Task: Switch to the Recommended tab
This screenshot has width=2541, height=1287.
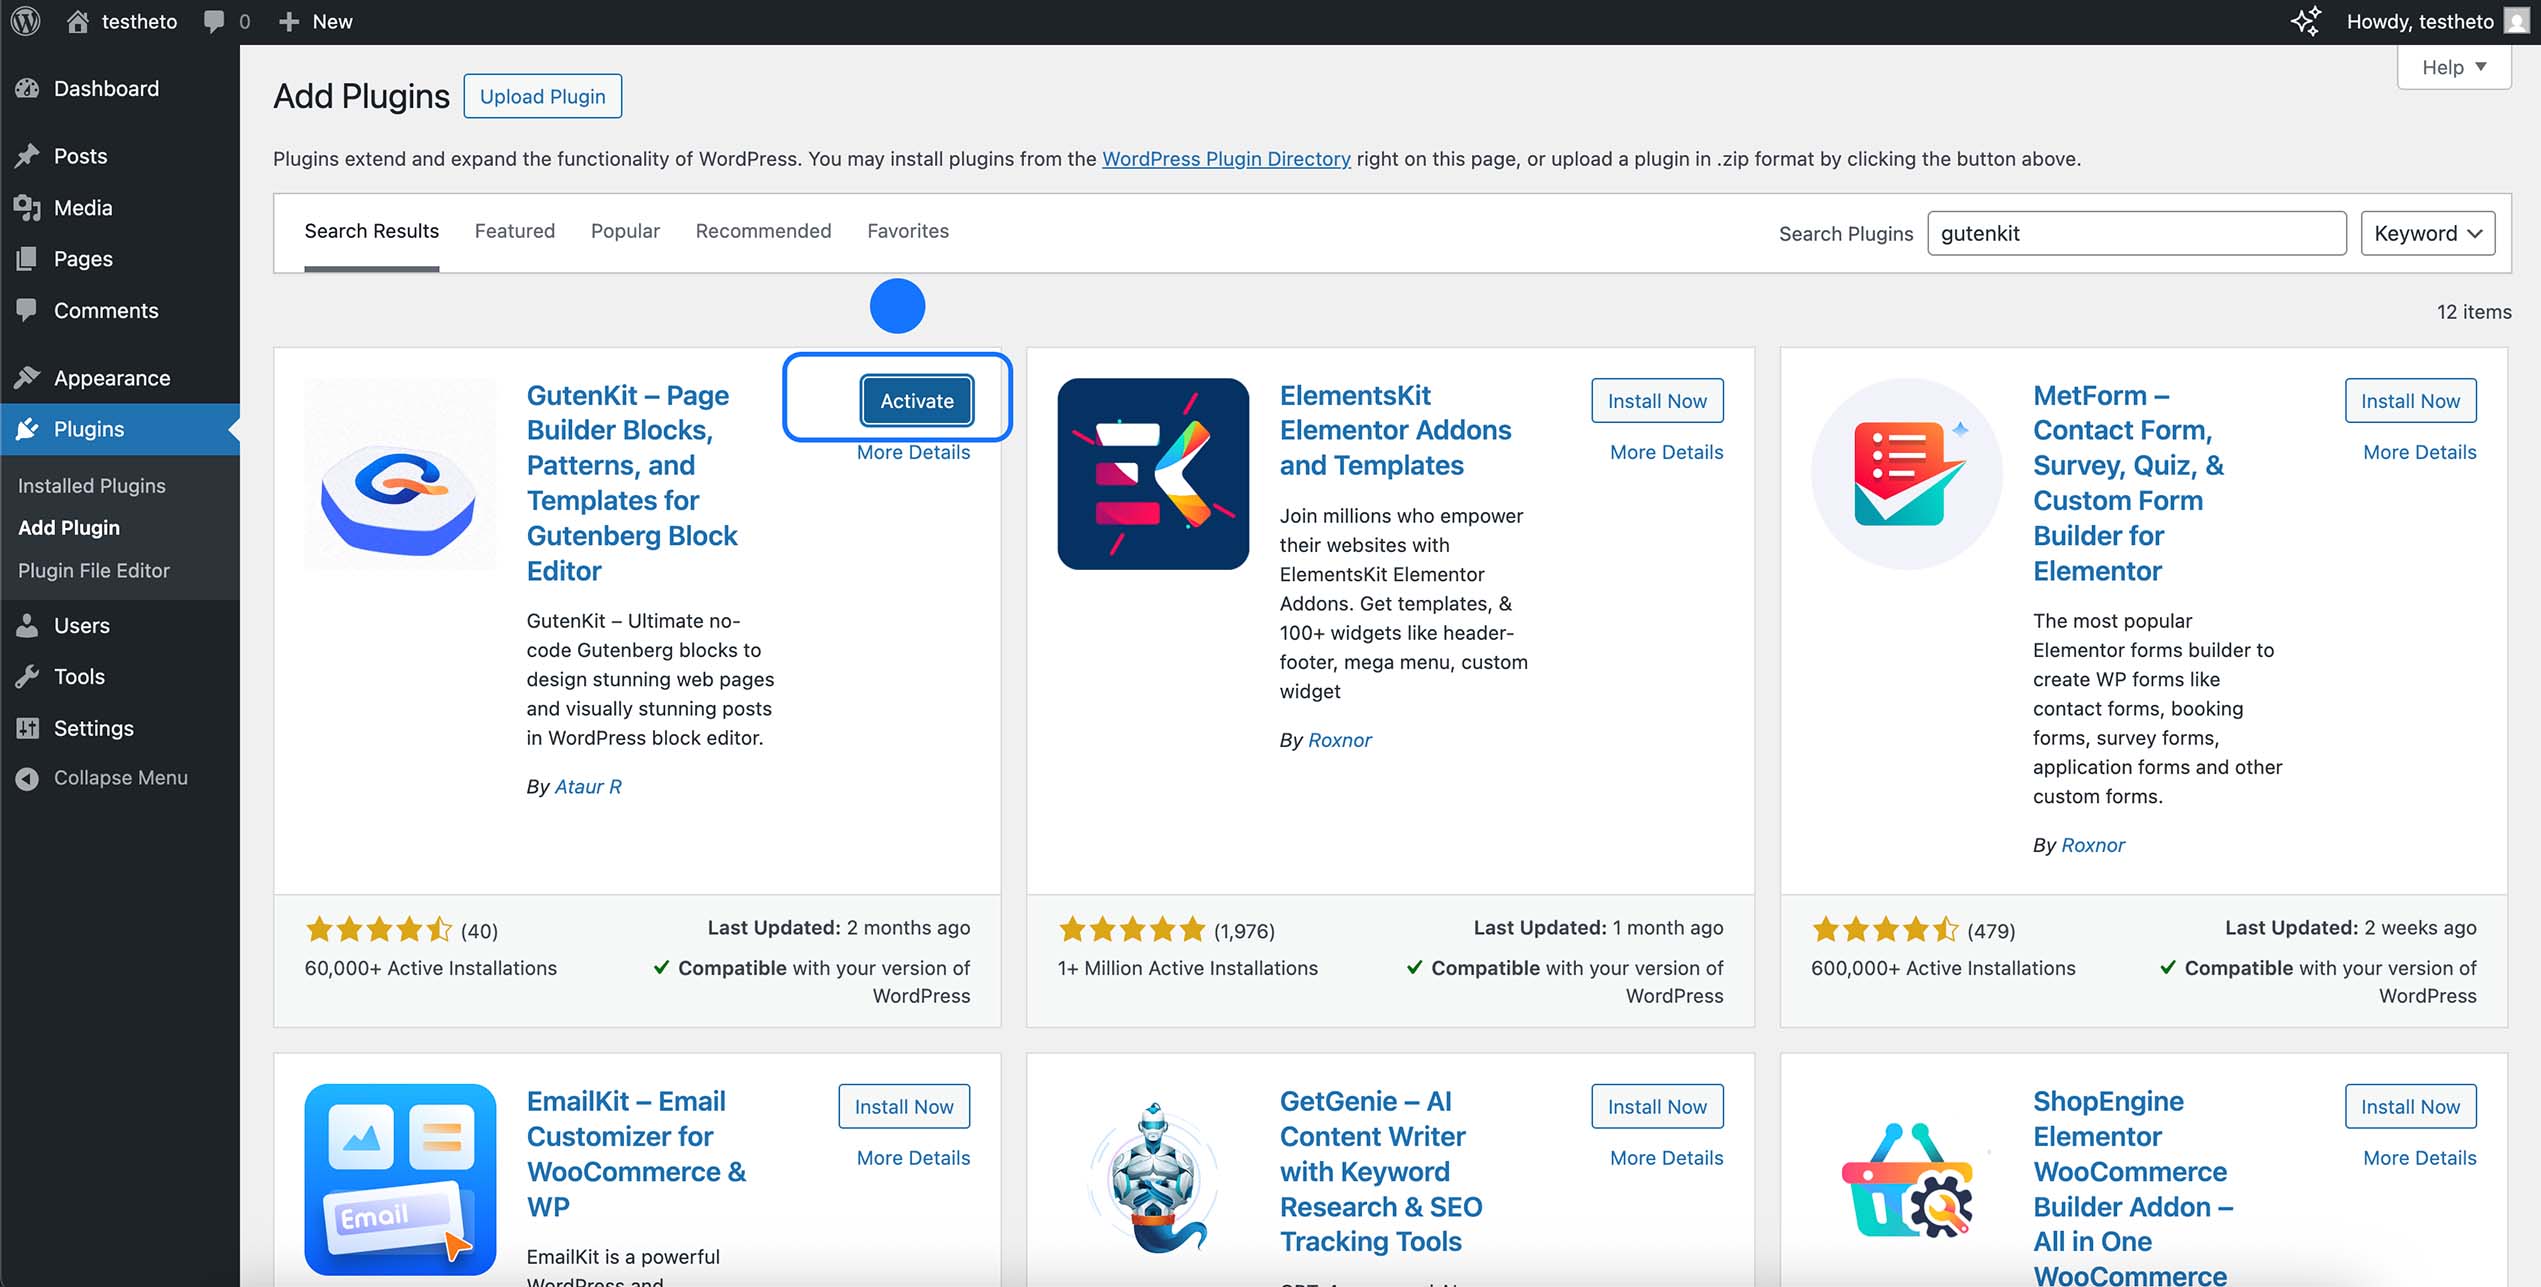Action: click(763, 231)
